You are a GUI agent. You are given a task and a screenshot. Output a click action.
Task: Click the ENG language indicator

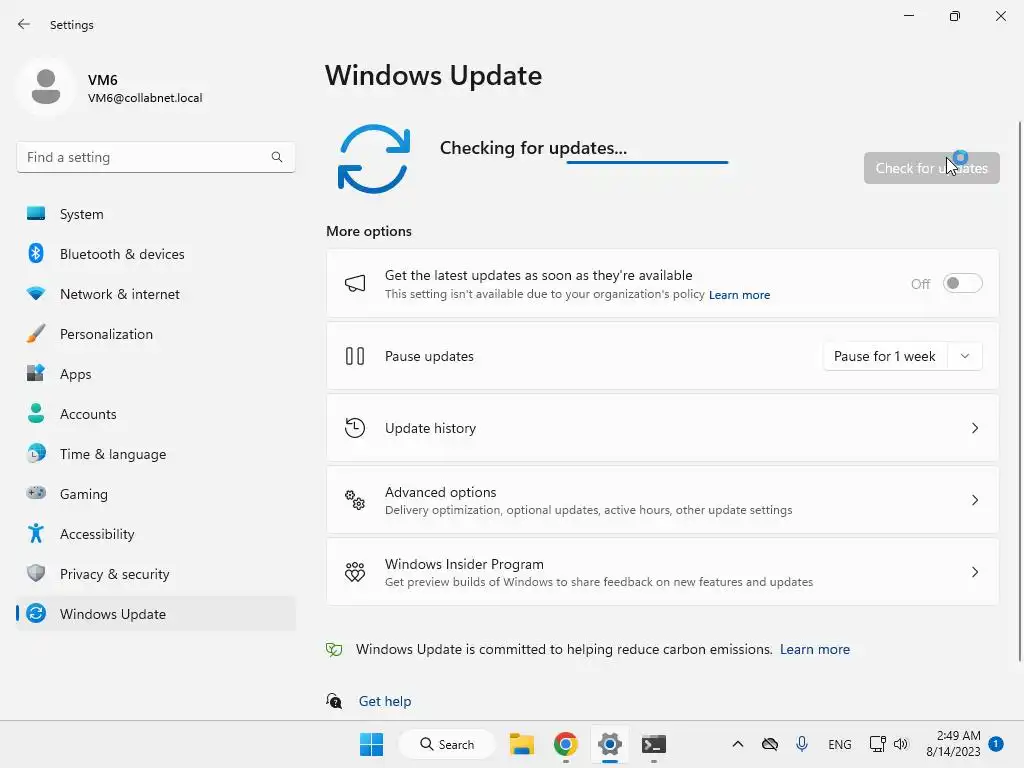839,744
